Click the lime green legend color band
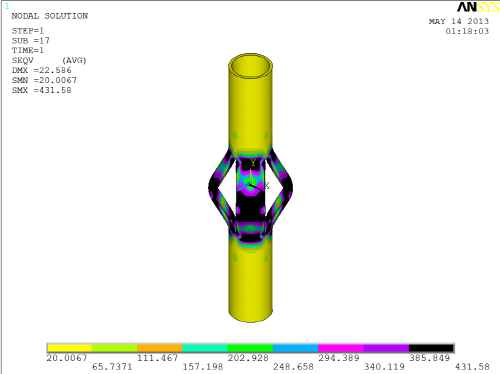This screenshot has width=500, height=374. [115, 348]
